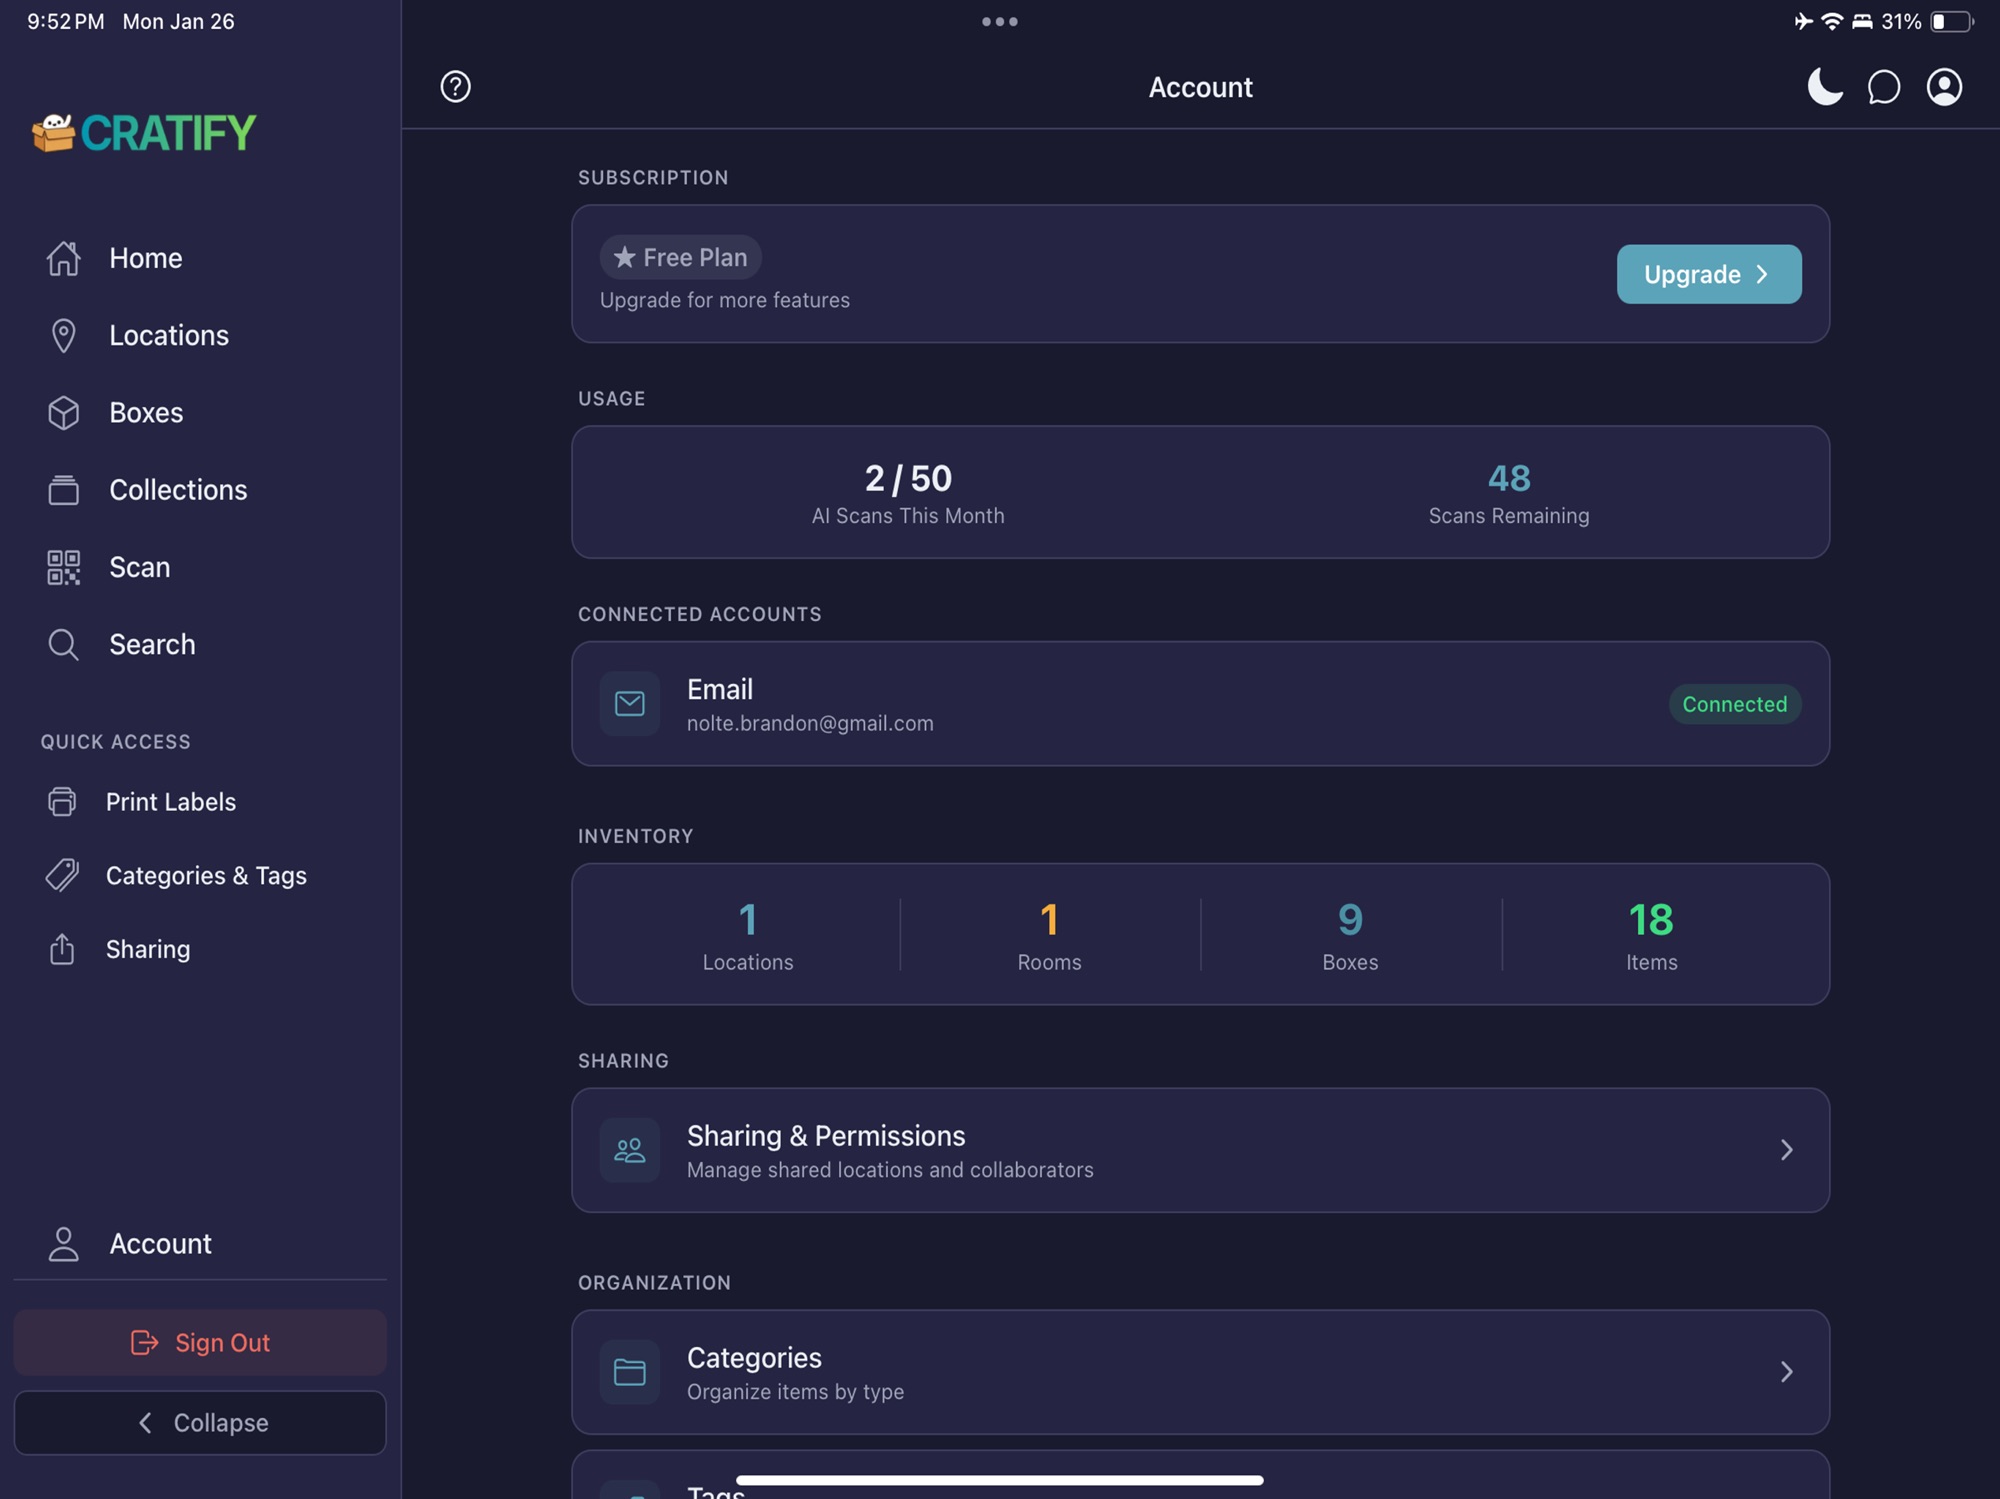Click the Wi-Fi icon in status bar
The width and height of the screenshot is (2000, 1499).
pos(1832,21)
